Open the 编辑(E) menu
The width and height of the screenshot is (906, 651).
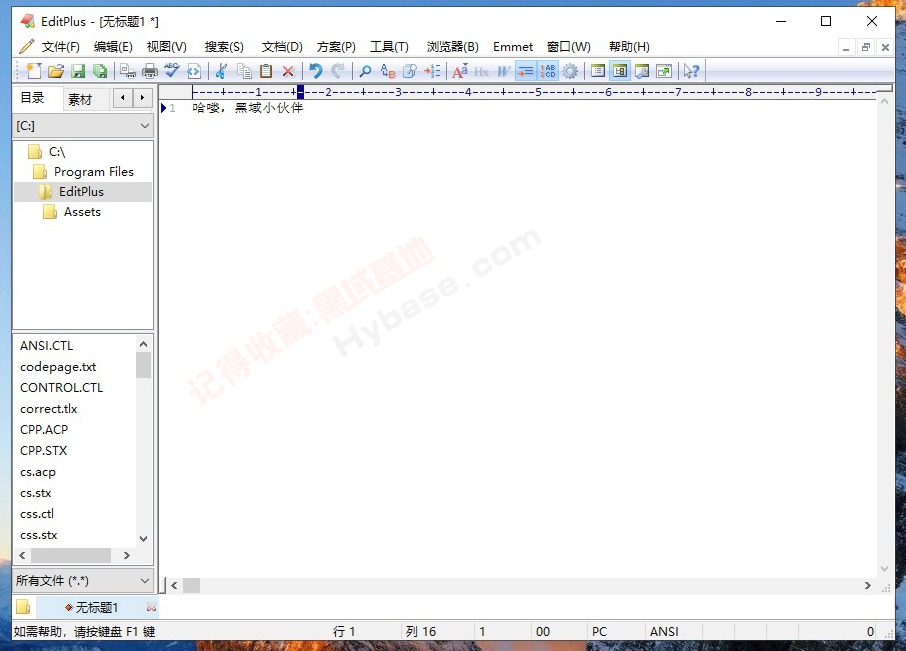pyautogui.click(x=113, y=47)
